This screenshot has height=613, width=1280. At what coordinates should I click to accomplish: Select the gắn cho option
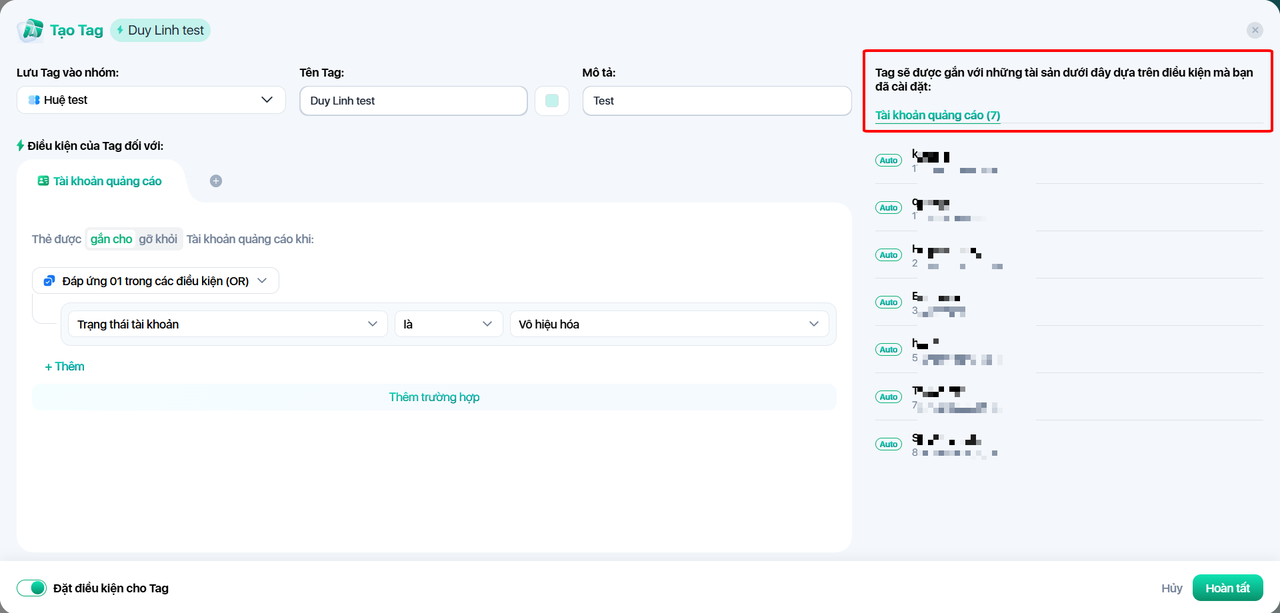(111, 239)
